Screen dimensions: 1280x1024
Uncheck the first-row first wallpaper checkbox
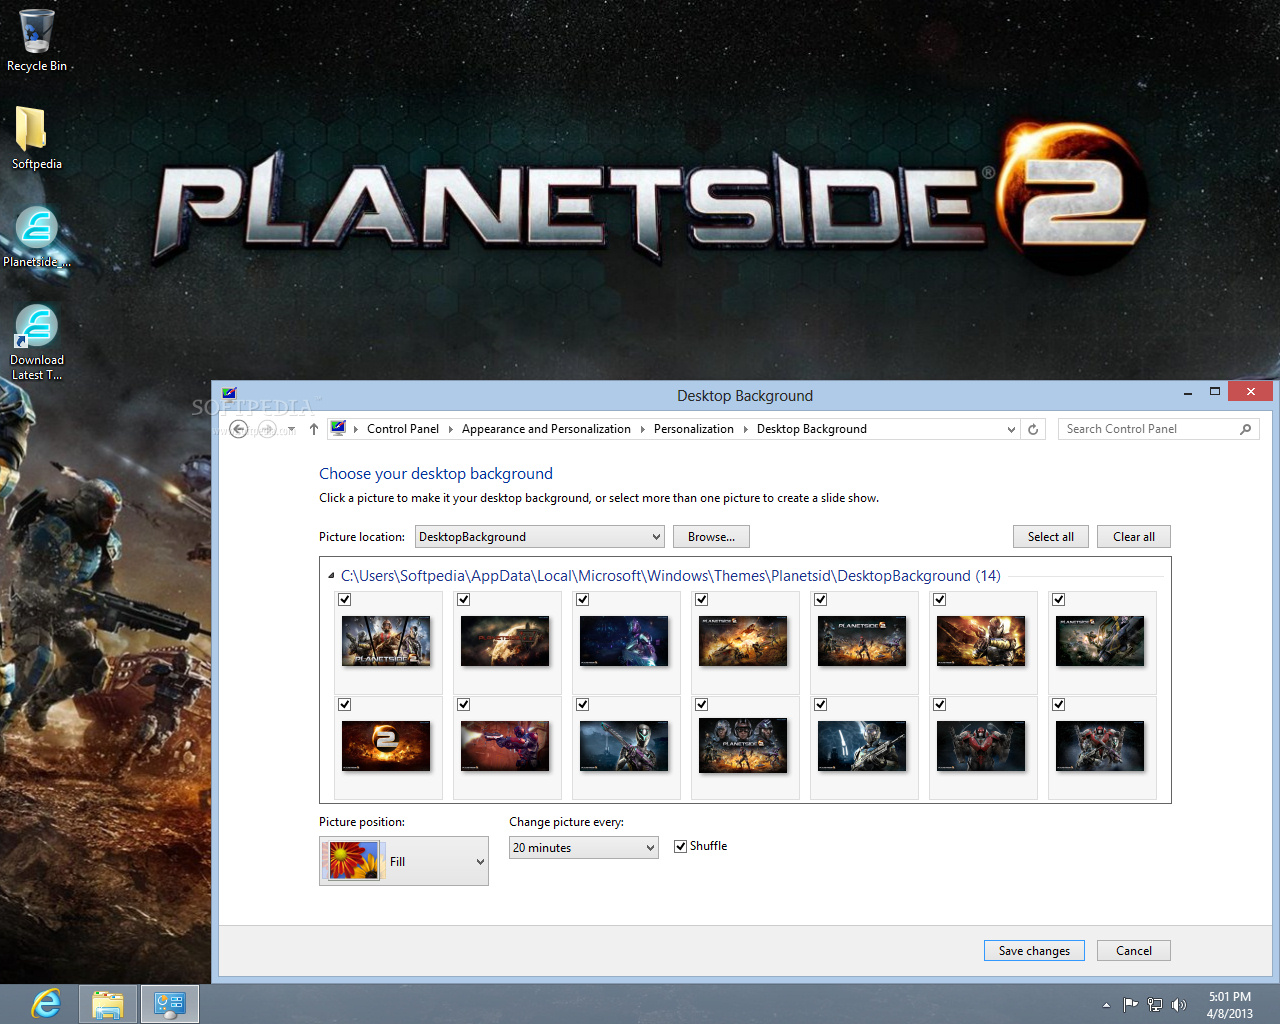tap(345, 600)
